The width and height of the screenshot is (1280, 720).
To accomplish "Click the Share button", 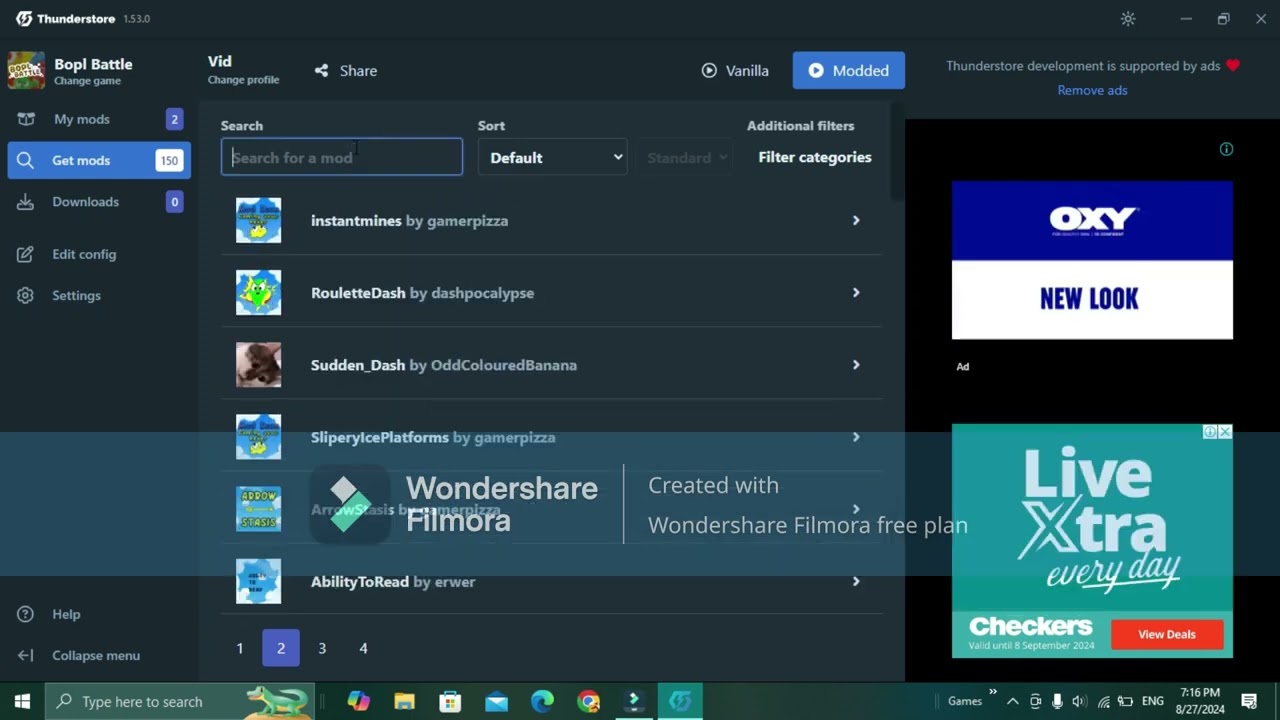I will tap(345, 71).
